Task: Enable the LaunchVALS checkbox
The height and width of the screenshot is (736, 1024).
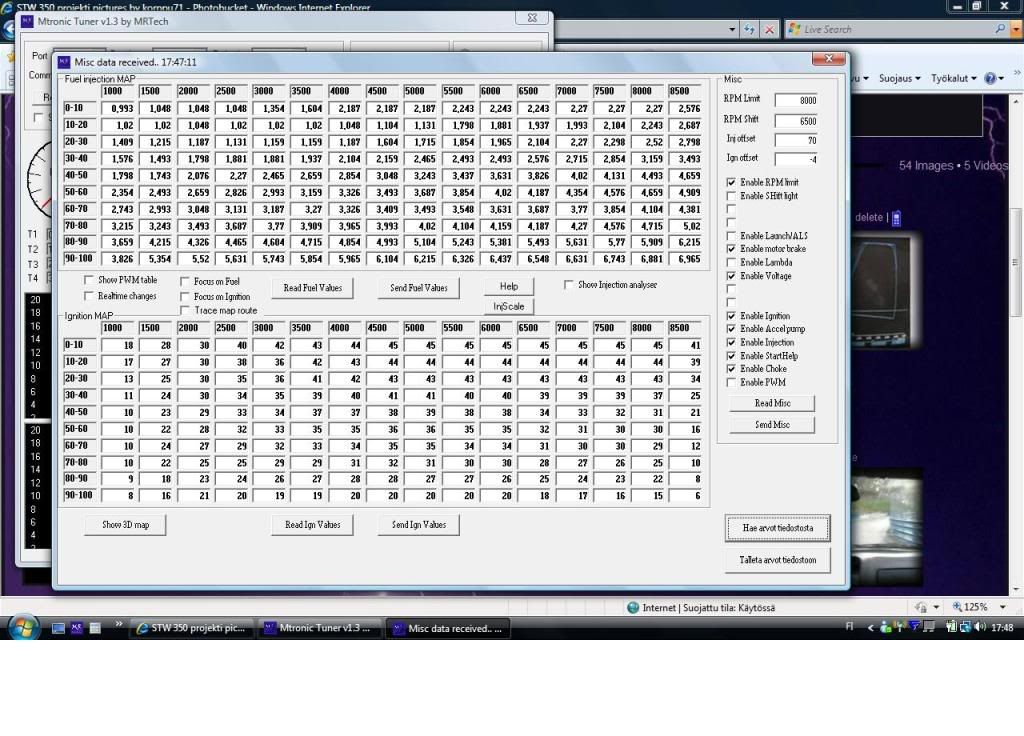Action: click(x=731, y=236)
